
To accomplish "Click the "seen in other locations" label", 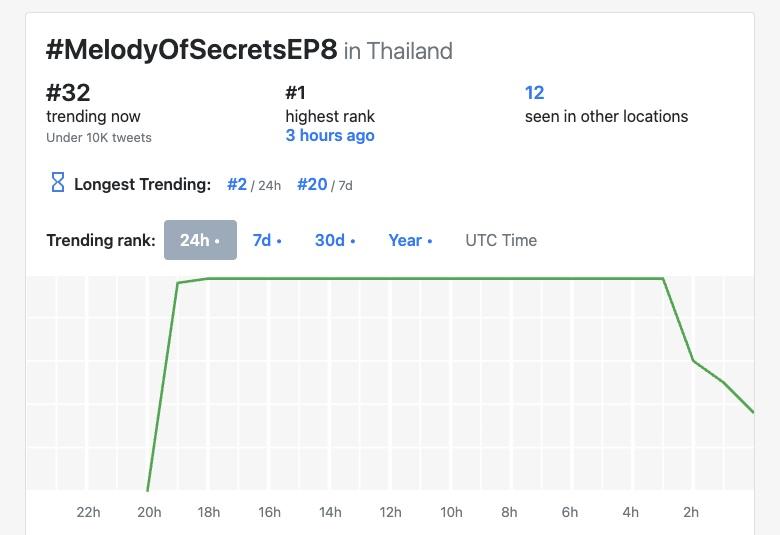I will pyautogui.click(x=606, y=116).
